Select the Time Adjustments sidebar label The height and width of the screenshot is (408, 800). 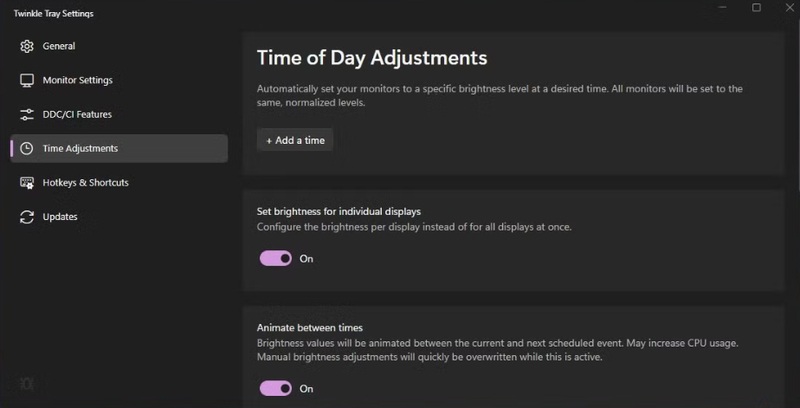tap(80, 149)
